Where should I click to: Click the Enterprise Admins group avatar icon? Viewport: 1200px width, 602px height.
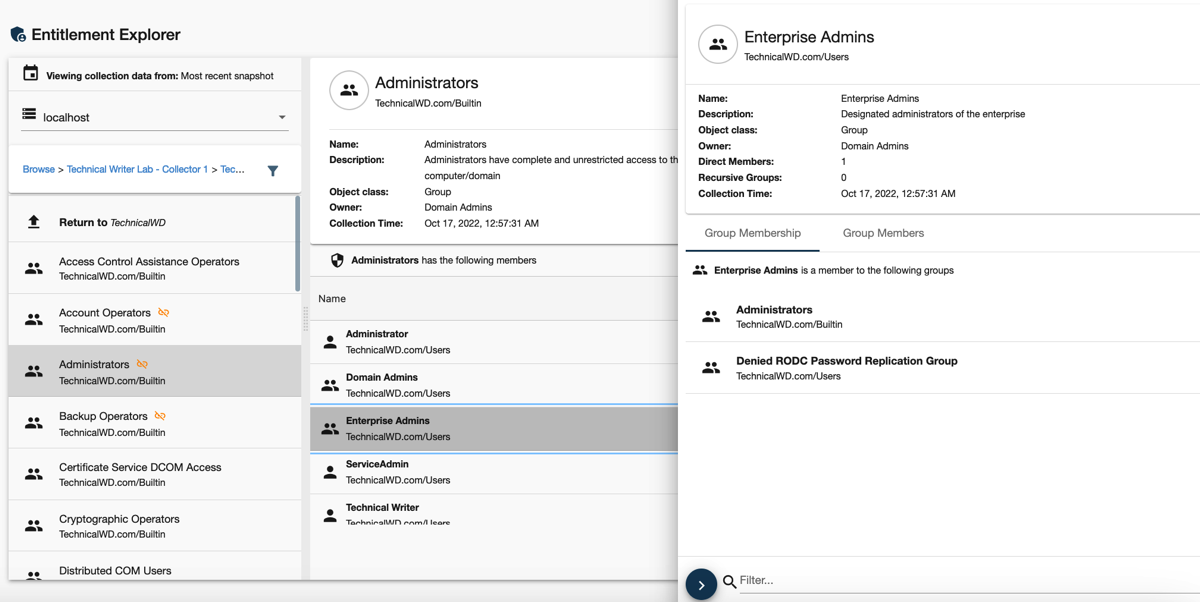(x=718, y=45)
